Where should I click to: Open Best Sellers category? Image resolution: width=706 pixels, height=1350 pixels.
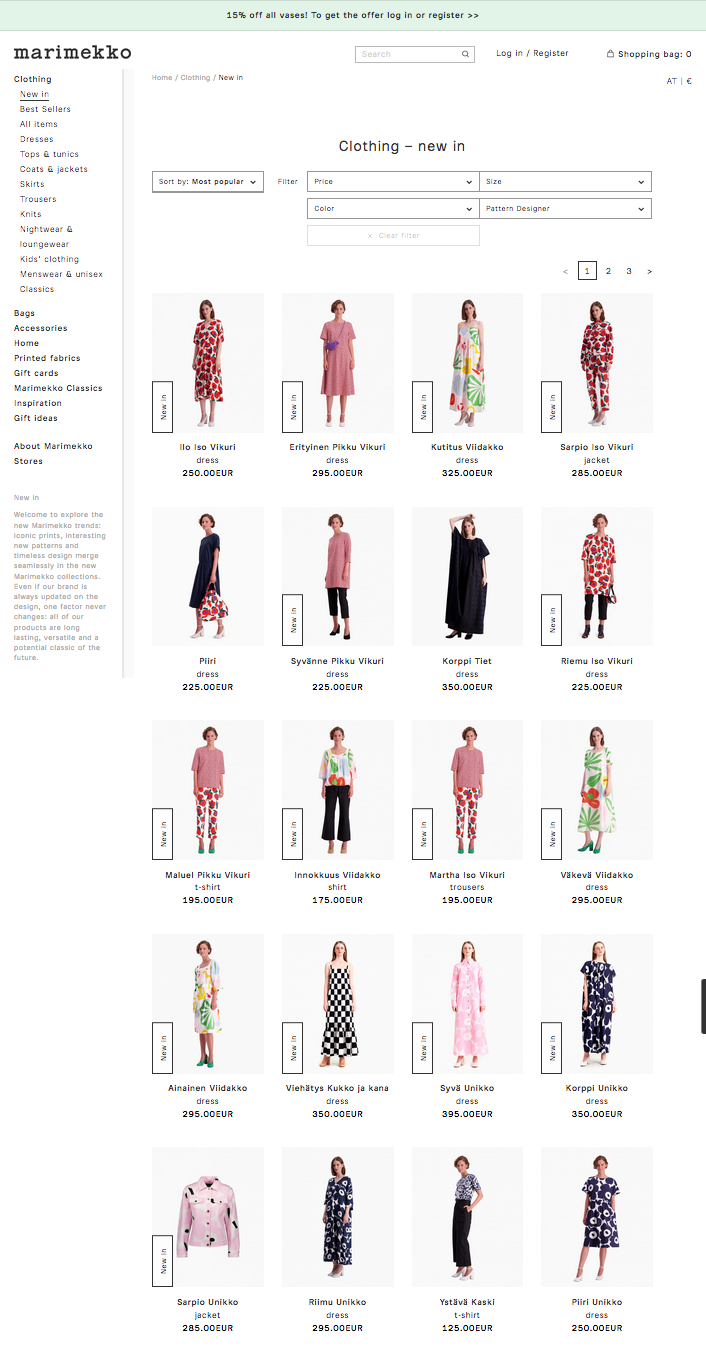coord(45,109)
